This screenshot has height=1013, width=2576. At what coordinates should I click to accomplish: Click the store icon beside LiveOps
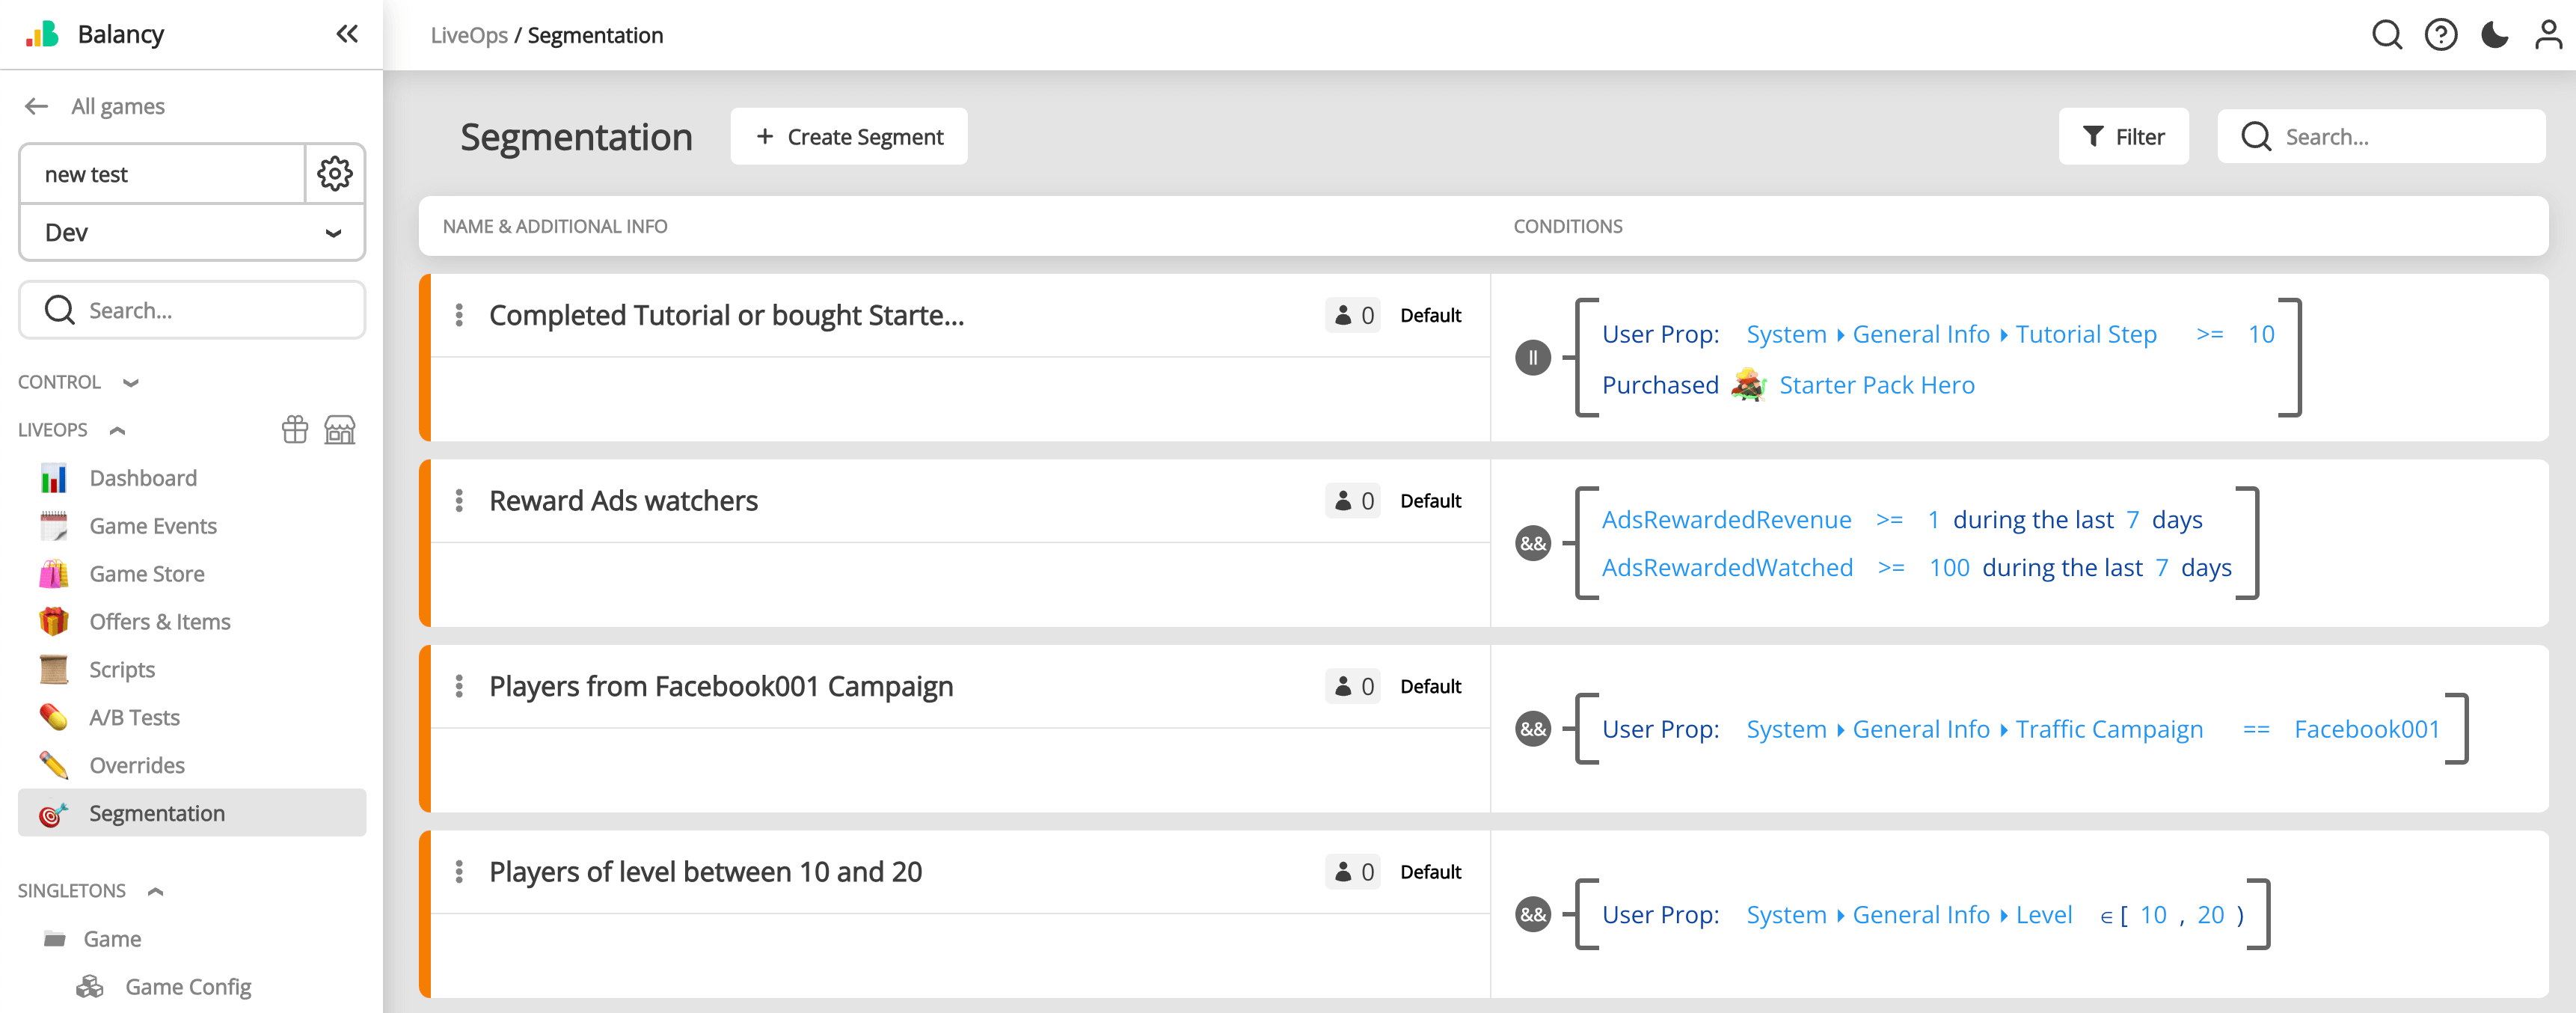[340, 430]
